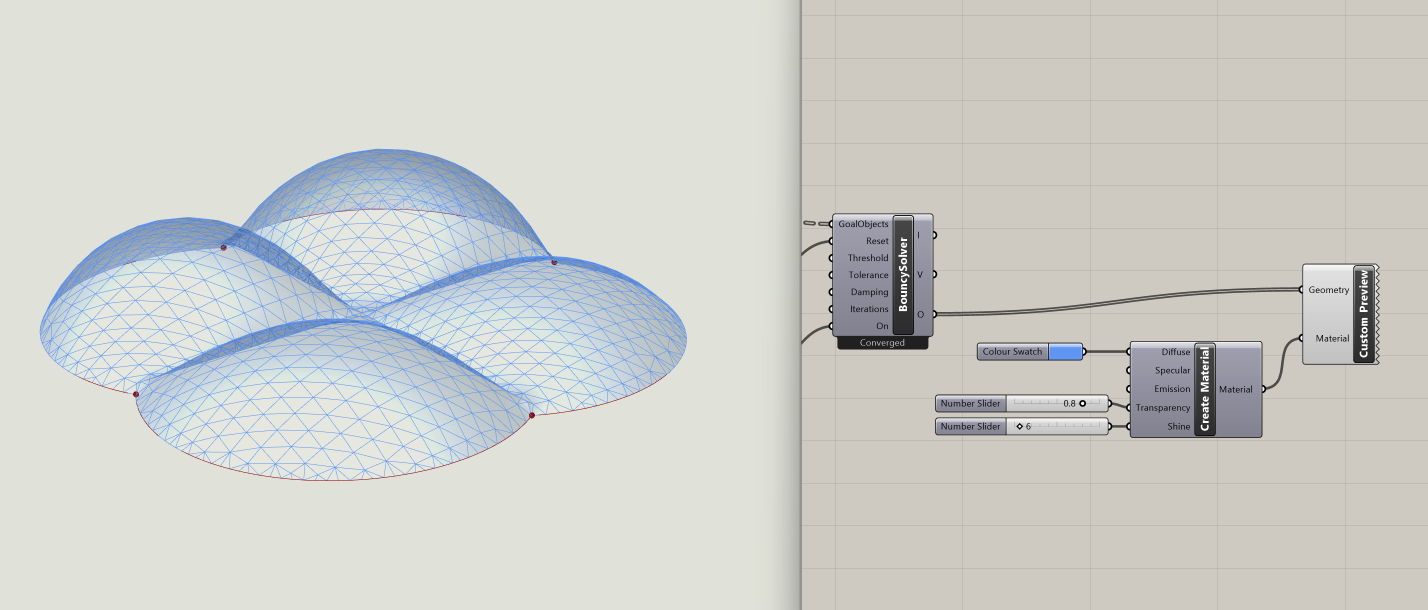This screenshot has width=1428, height=610.
Task: Click the Diffuse input on Create Material
Action: coord(1176,352)
